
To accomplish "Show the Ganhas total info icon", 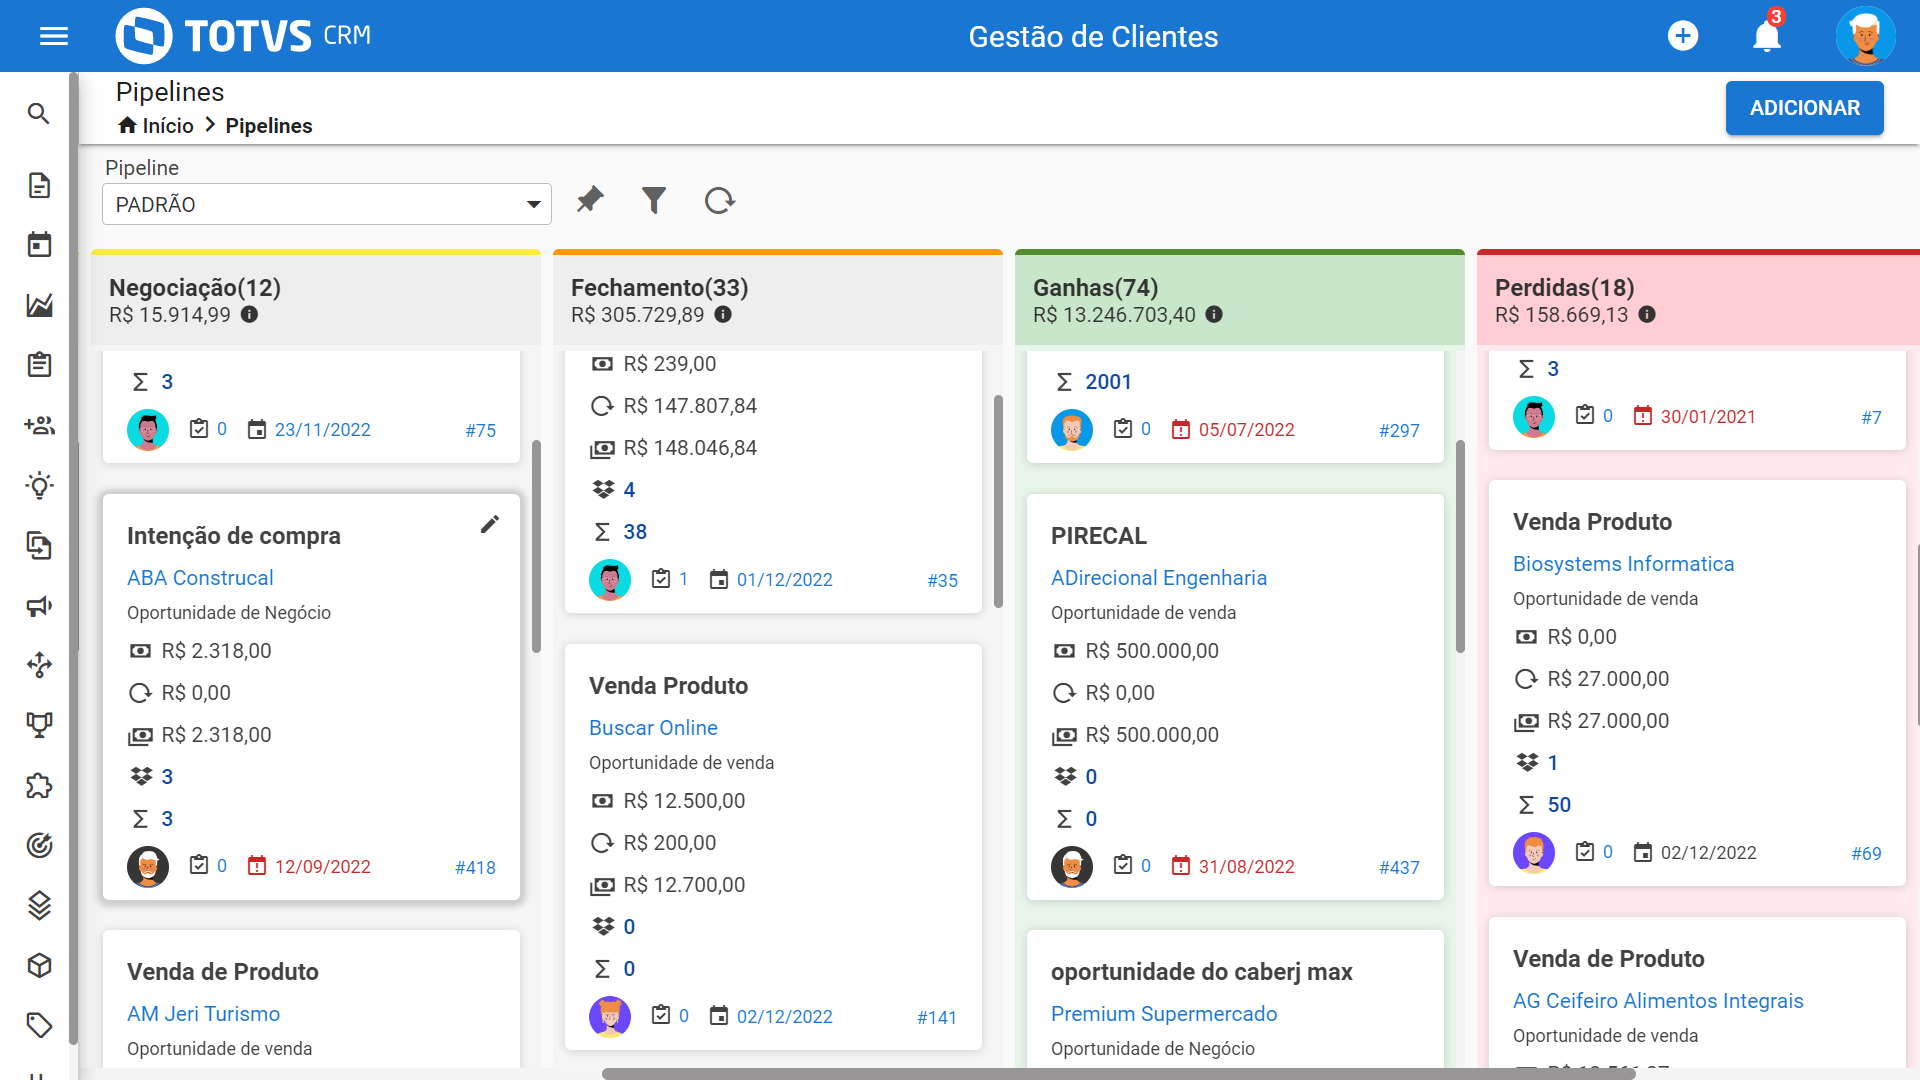I will (x=1214, y=315).
